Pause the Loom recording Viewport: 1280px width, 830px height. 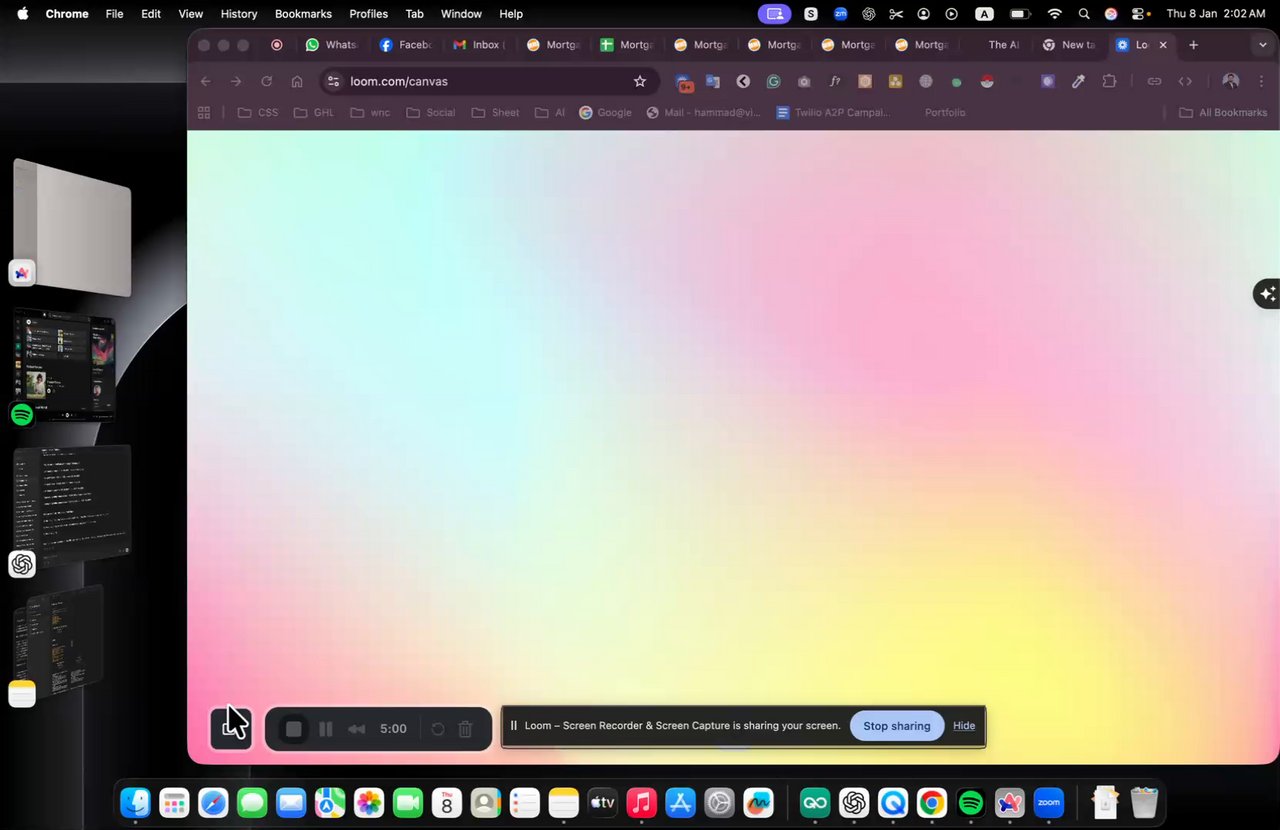coord(325,729)
